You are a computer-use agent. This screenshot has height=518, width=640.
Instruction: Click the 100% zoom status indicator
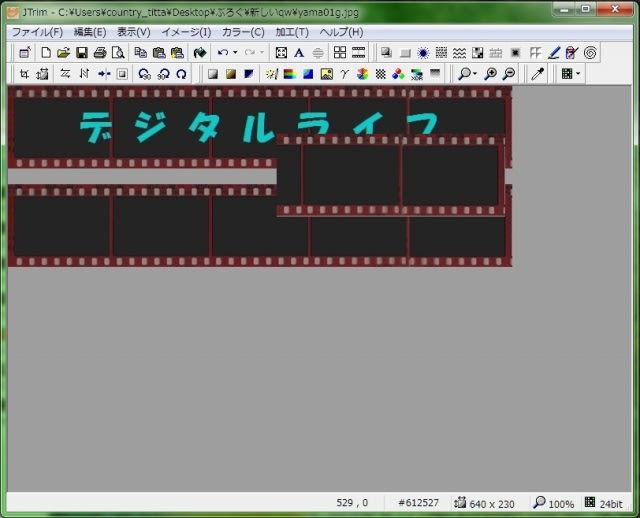(553, 503)
